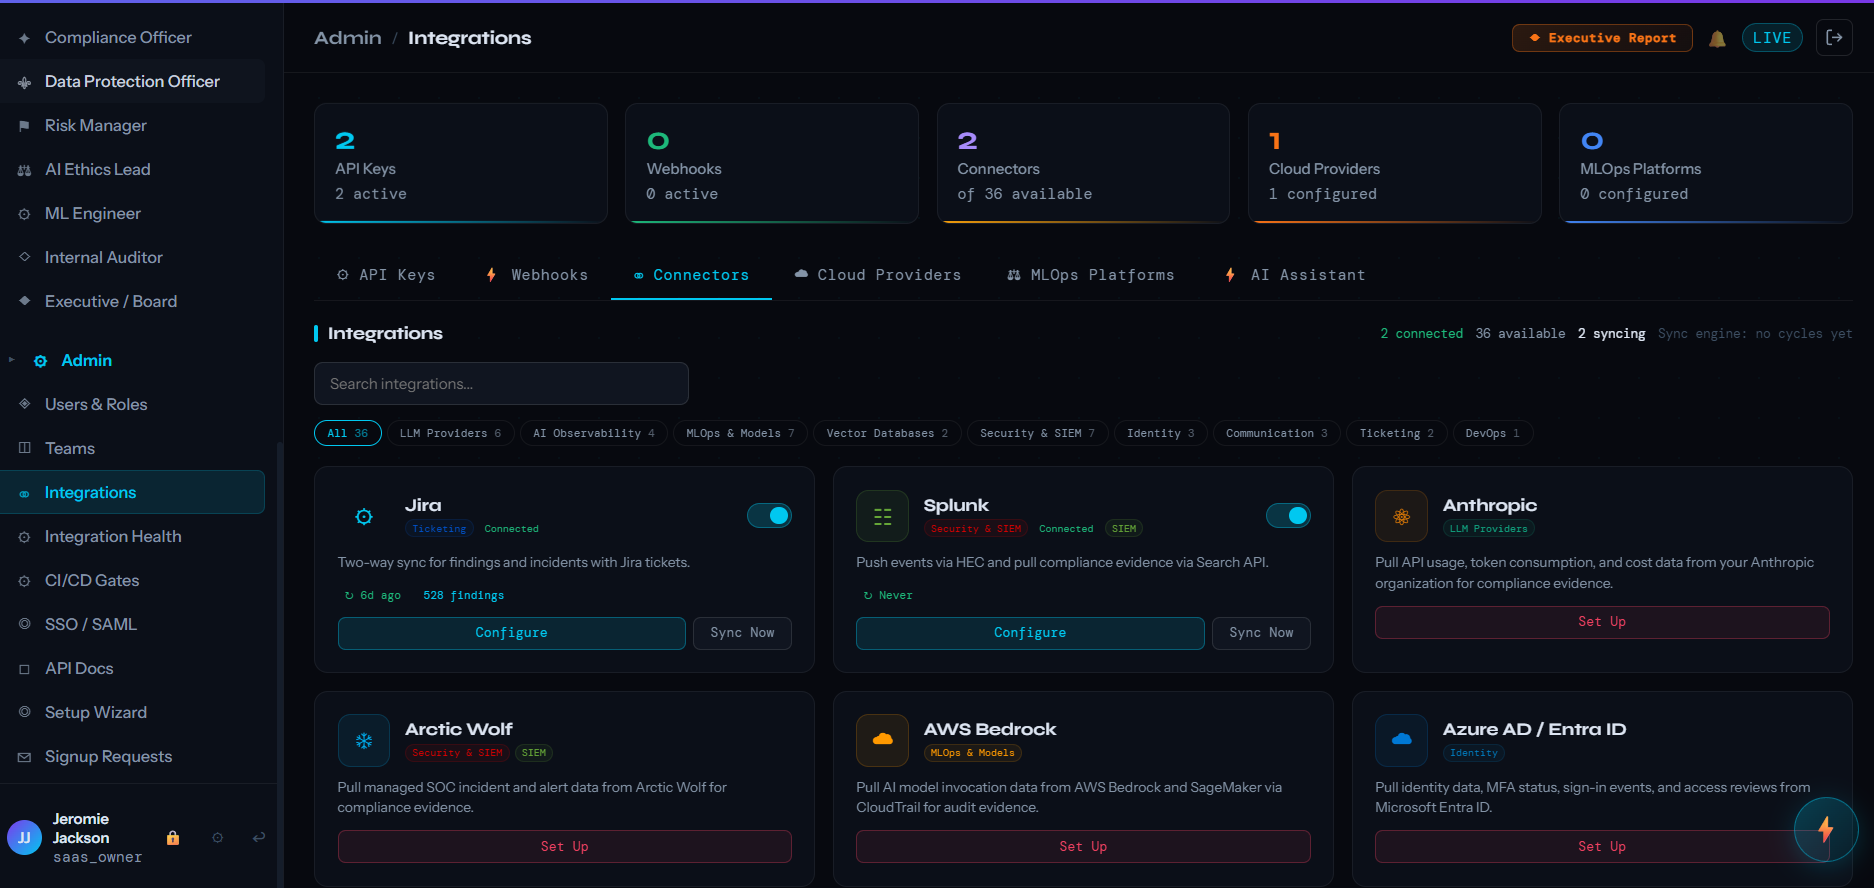1874x888 pixels.
Task: Click the Compliance Officer sidebar icon
Action: coord(24,38)
